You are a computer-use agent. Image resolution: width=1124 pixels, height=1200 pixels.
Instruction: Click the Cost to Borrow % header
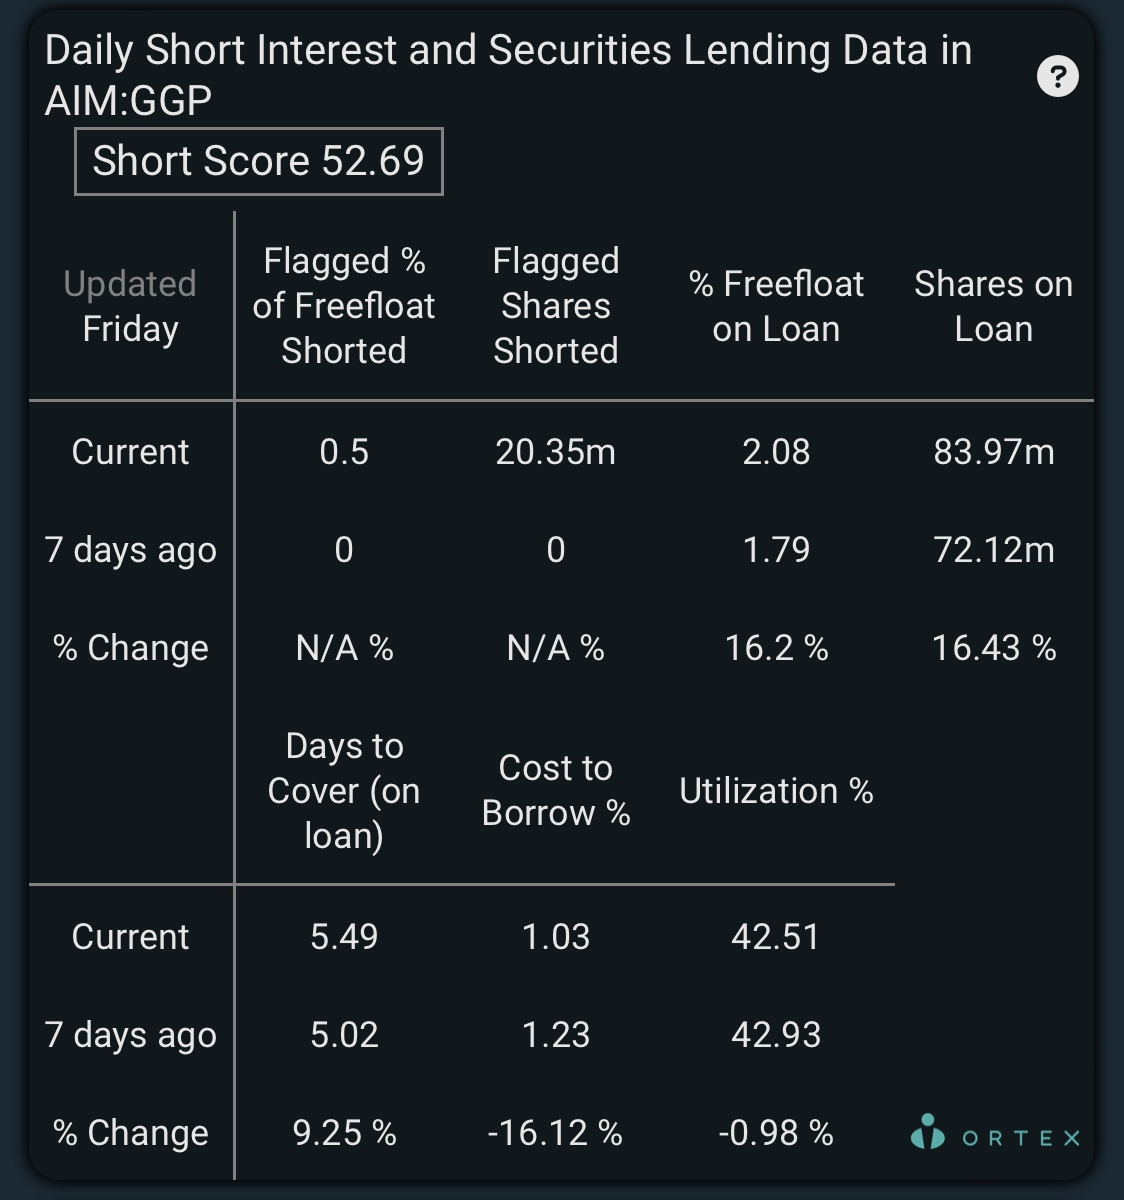[x=556, y=791]
